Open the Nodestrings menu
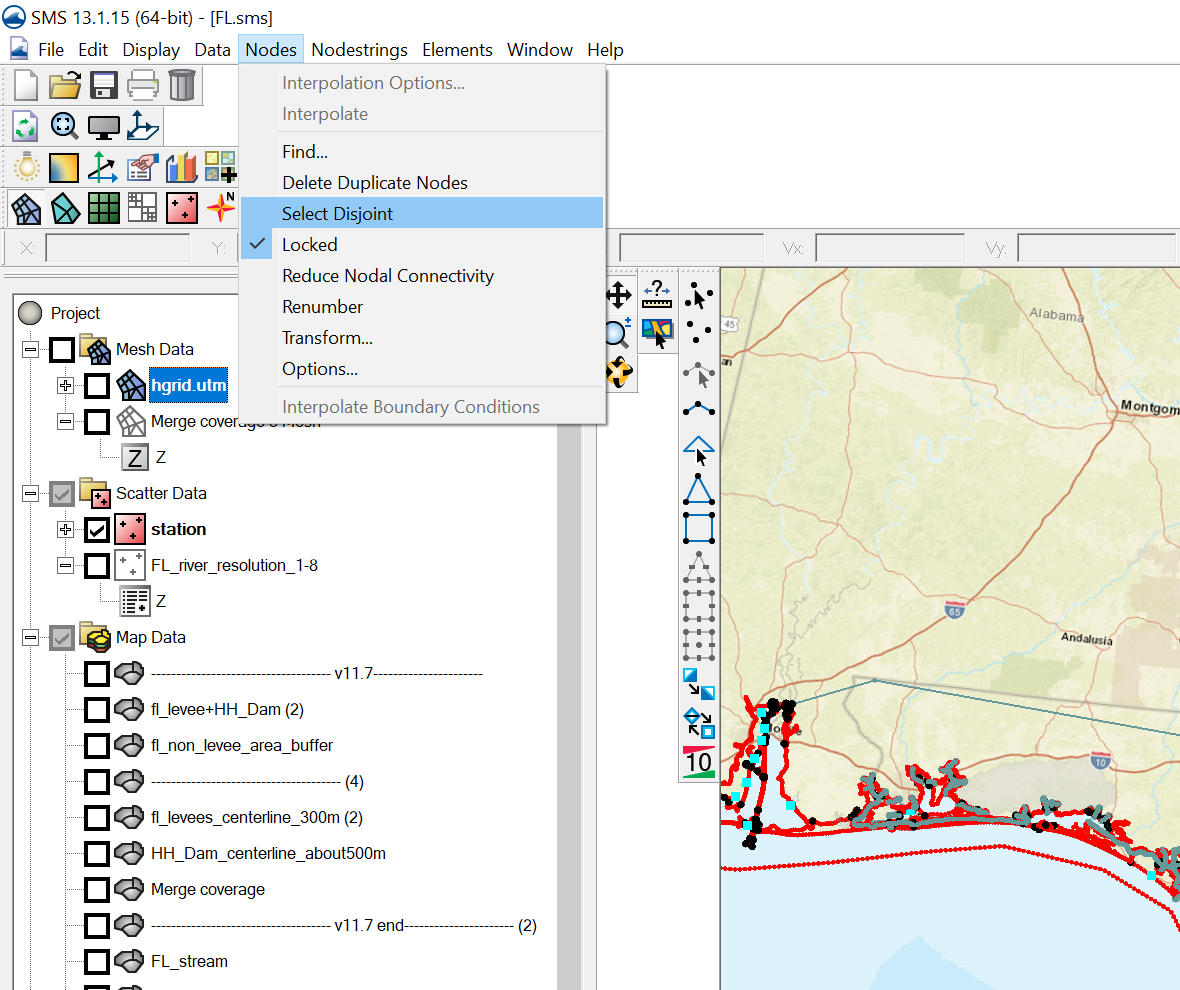The height and width of the screenshot is (990, 1180). click(359, 49)
